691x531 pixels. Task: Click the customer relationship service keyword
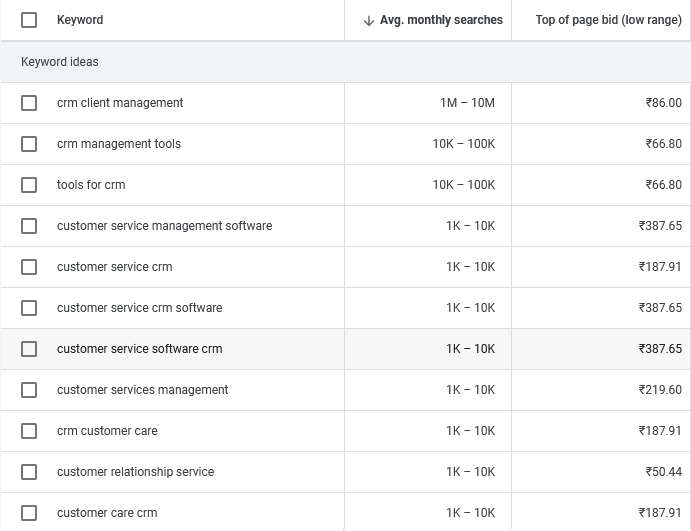coord(135,472)
